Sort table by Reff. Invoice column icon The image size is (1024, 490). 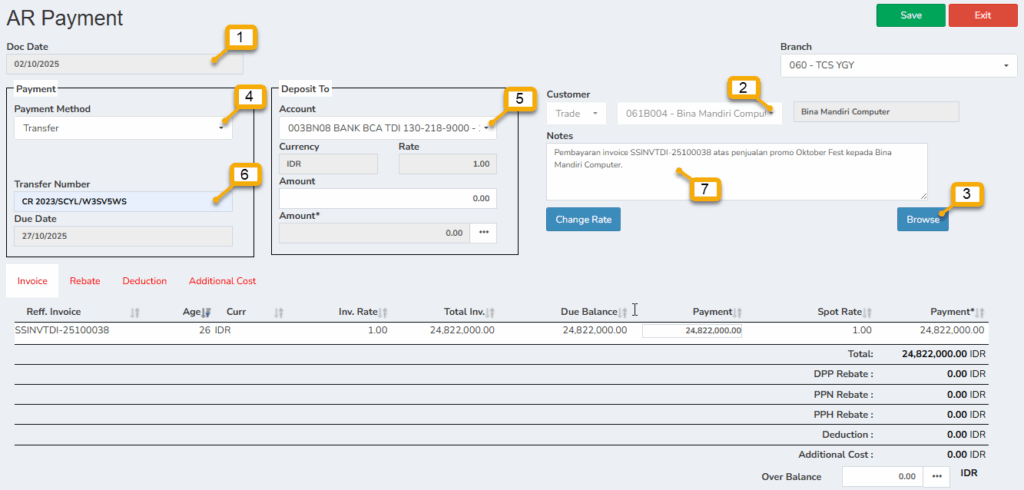pos(135,312)
